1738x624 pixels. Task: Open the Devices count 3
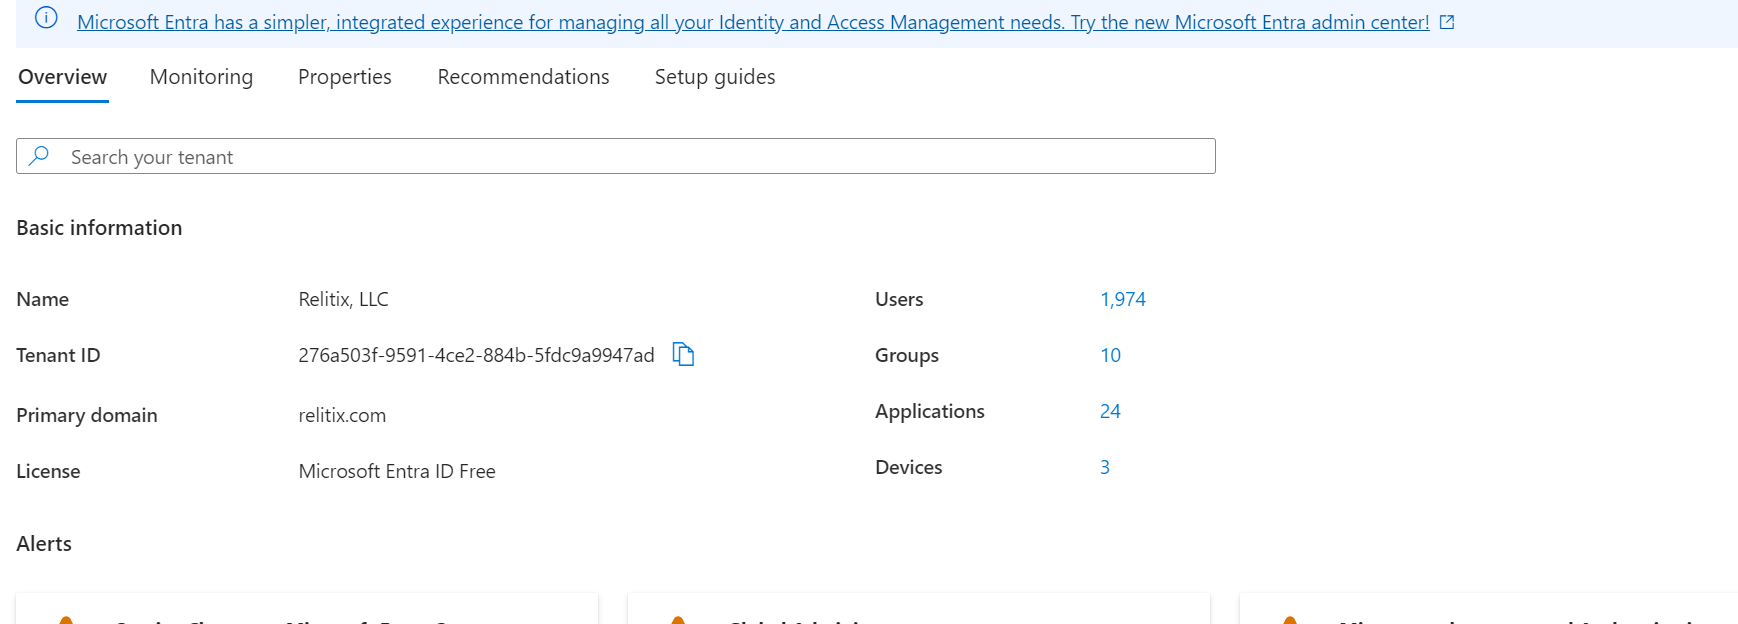point(1105,467)
